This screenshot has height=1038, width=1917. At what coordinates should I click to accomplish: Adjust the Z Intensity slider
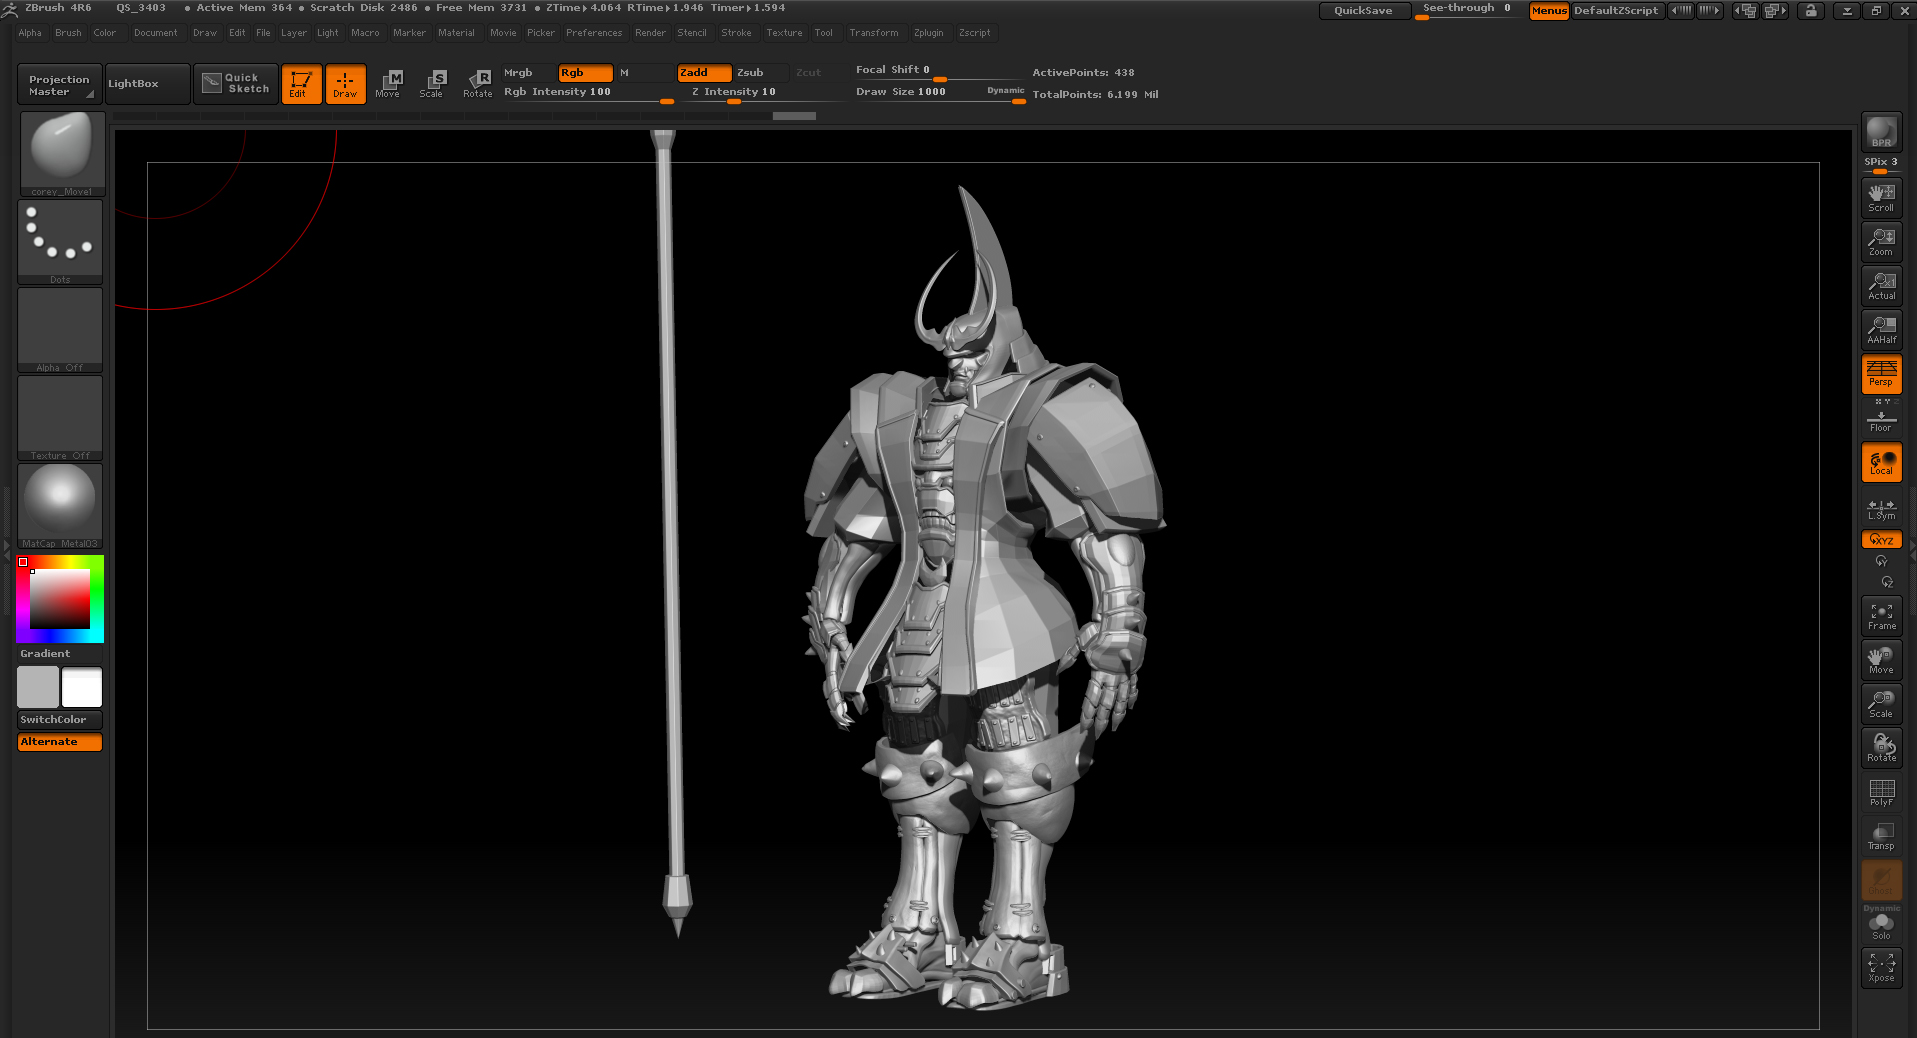[764, 93]
